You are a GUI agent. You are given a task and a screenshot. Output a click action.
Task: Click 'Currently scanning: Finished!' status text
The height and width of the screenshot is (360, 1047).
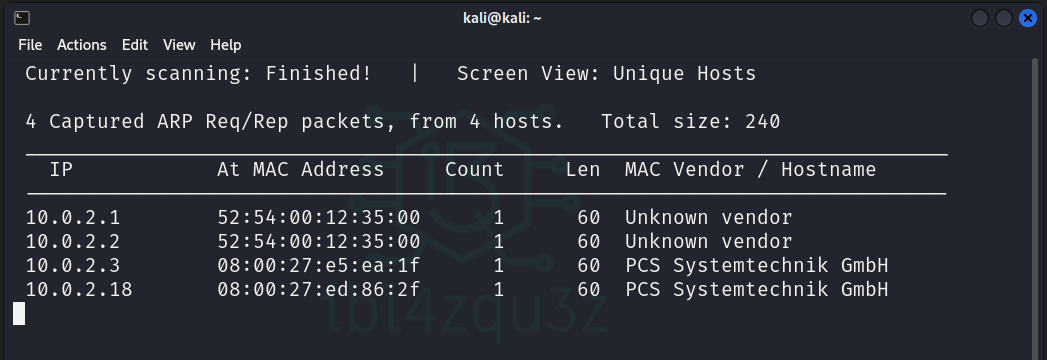(x=198, y=73)
